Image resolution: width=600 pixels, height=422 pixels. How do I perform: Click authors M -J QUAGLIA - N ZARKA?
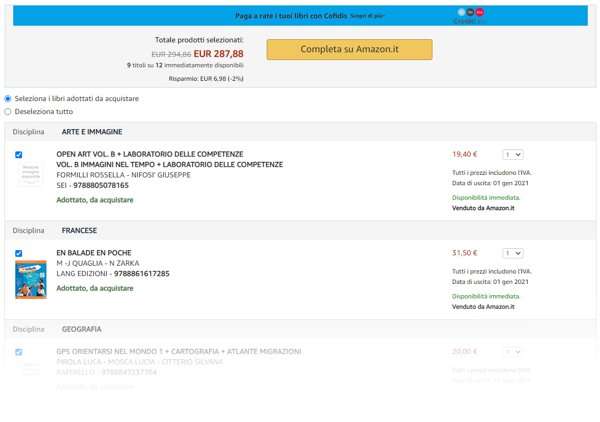(98, 264)
